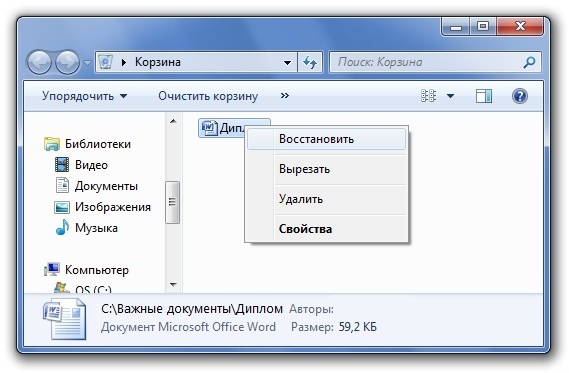
Task: Click the Word document thumbnail in details pane
Action: click(65, 319)
